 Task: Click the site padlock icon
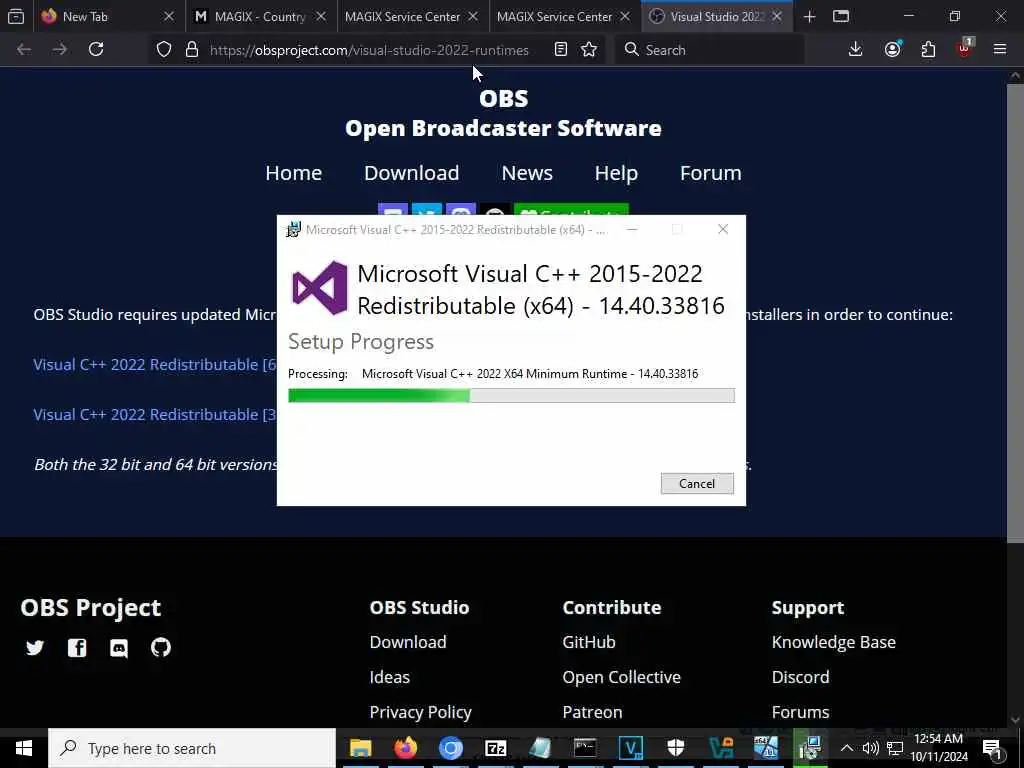191,50
